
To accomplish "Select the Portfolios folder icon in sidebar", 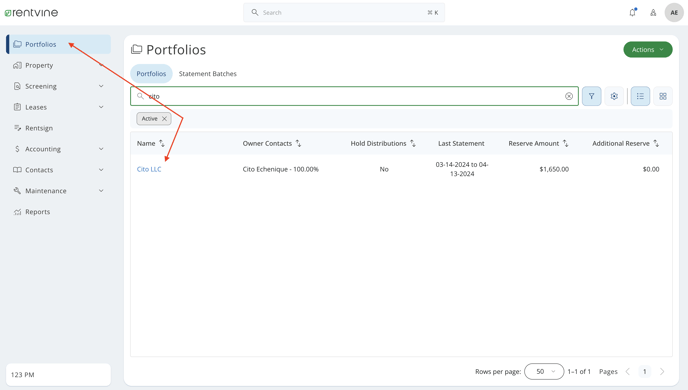I will point(17,44).
